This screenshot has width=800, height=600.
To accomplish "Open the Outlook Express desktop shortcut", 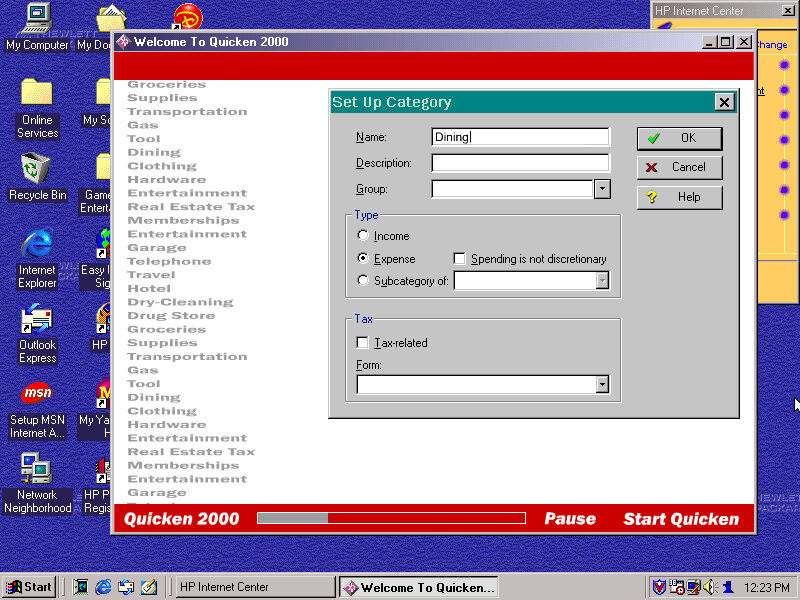I will (37, 321).
